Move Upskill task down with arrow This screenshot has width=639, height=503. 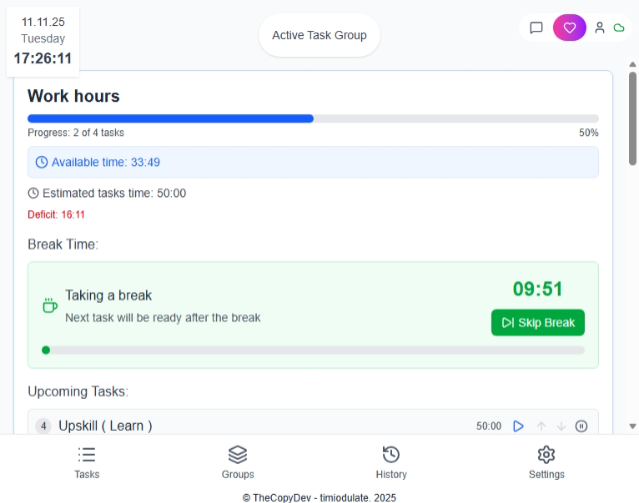click(x=561, y=426)
